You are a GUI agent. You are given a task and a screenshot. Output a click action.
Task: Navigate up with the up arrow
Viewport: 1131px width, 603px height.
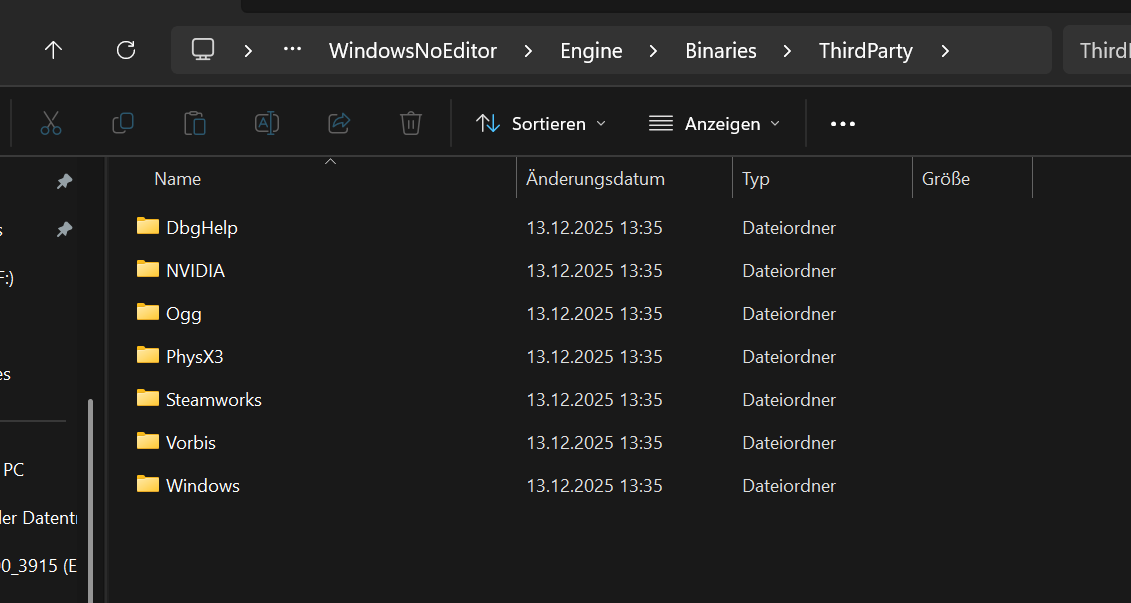(x=54, y=50)
